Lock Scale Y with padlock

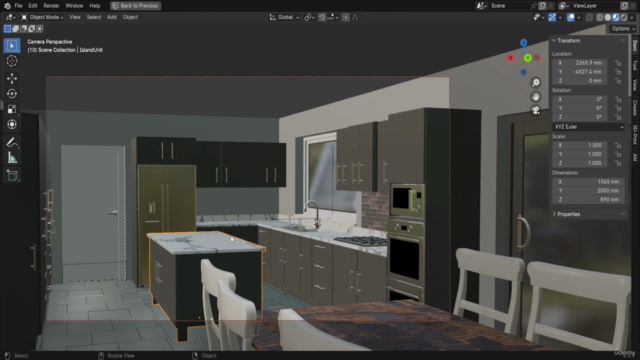pyautogui.click(x=618, y=154)
